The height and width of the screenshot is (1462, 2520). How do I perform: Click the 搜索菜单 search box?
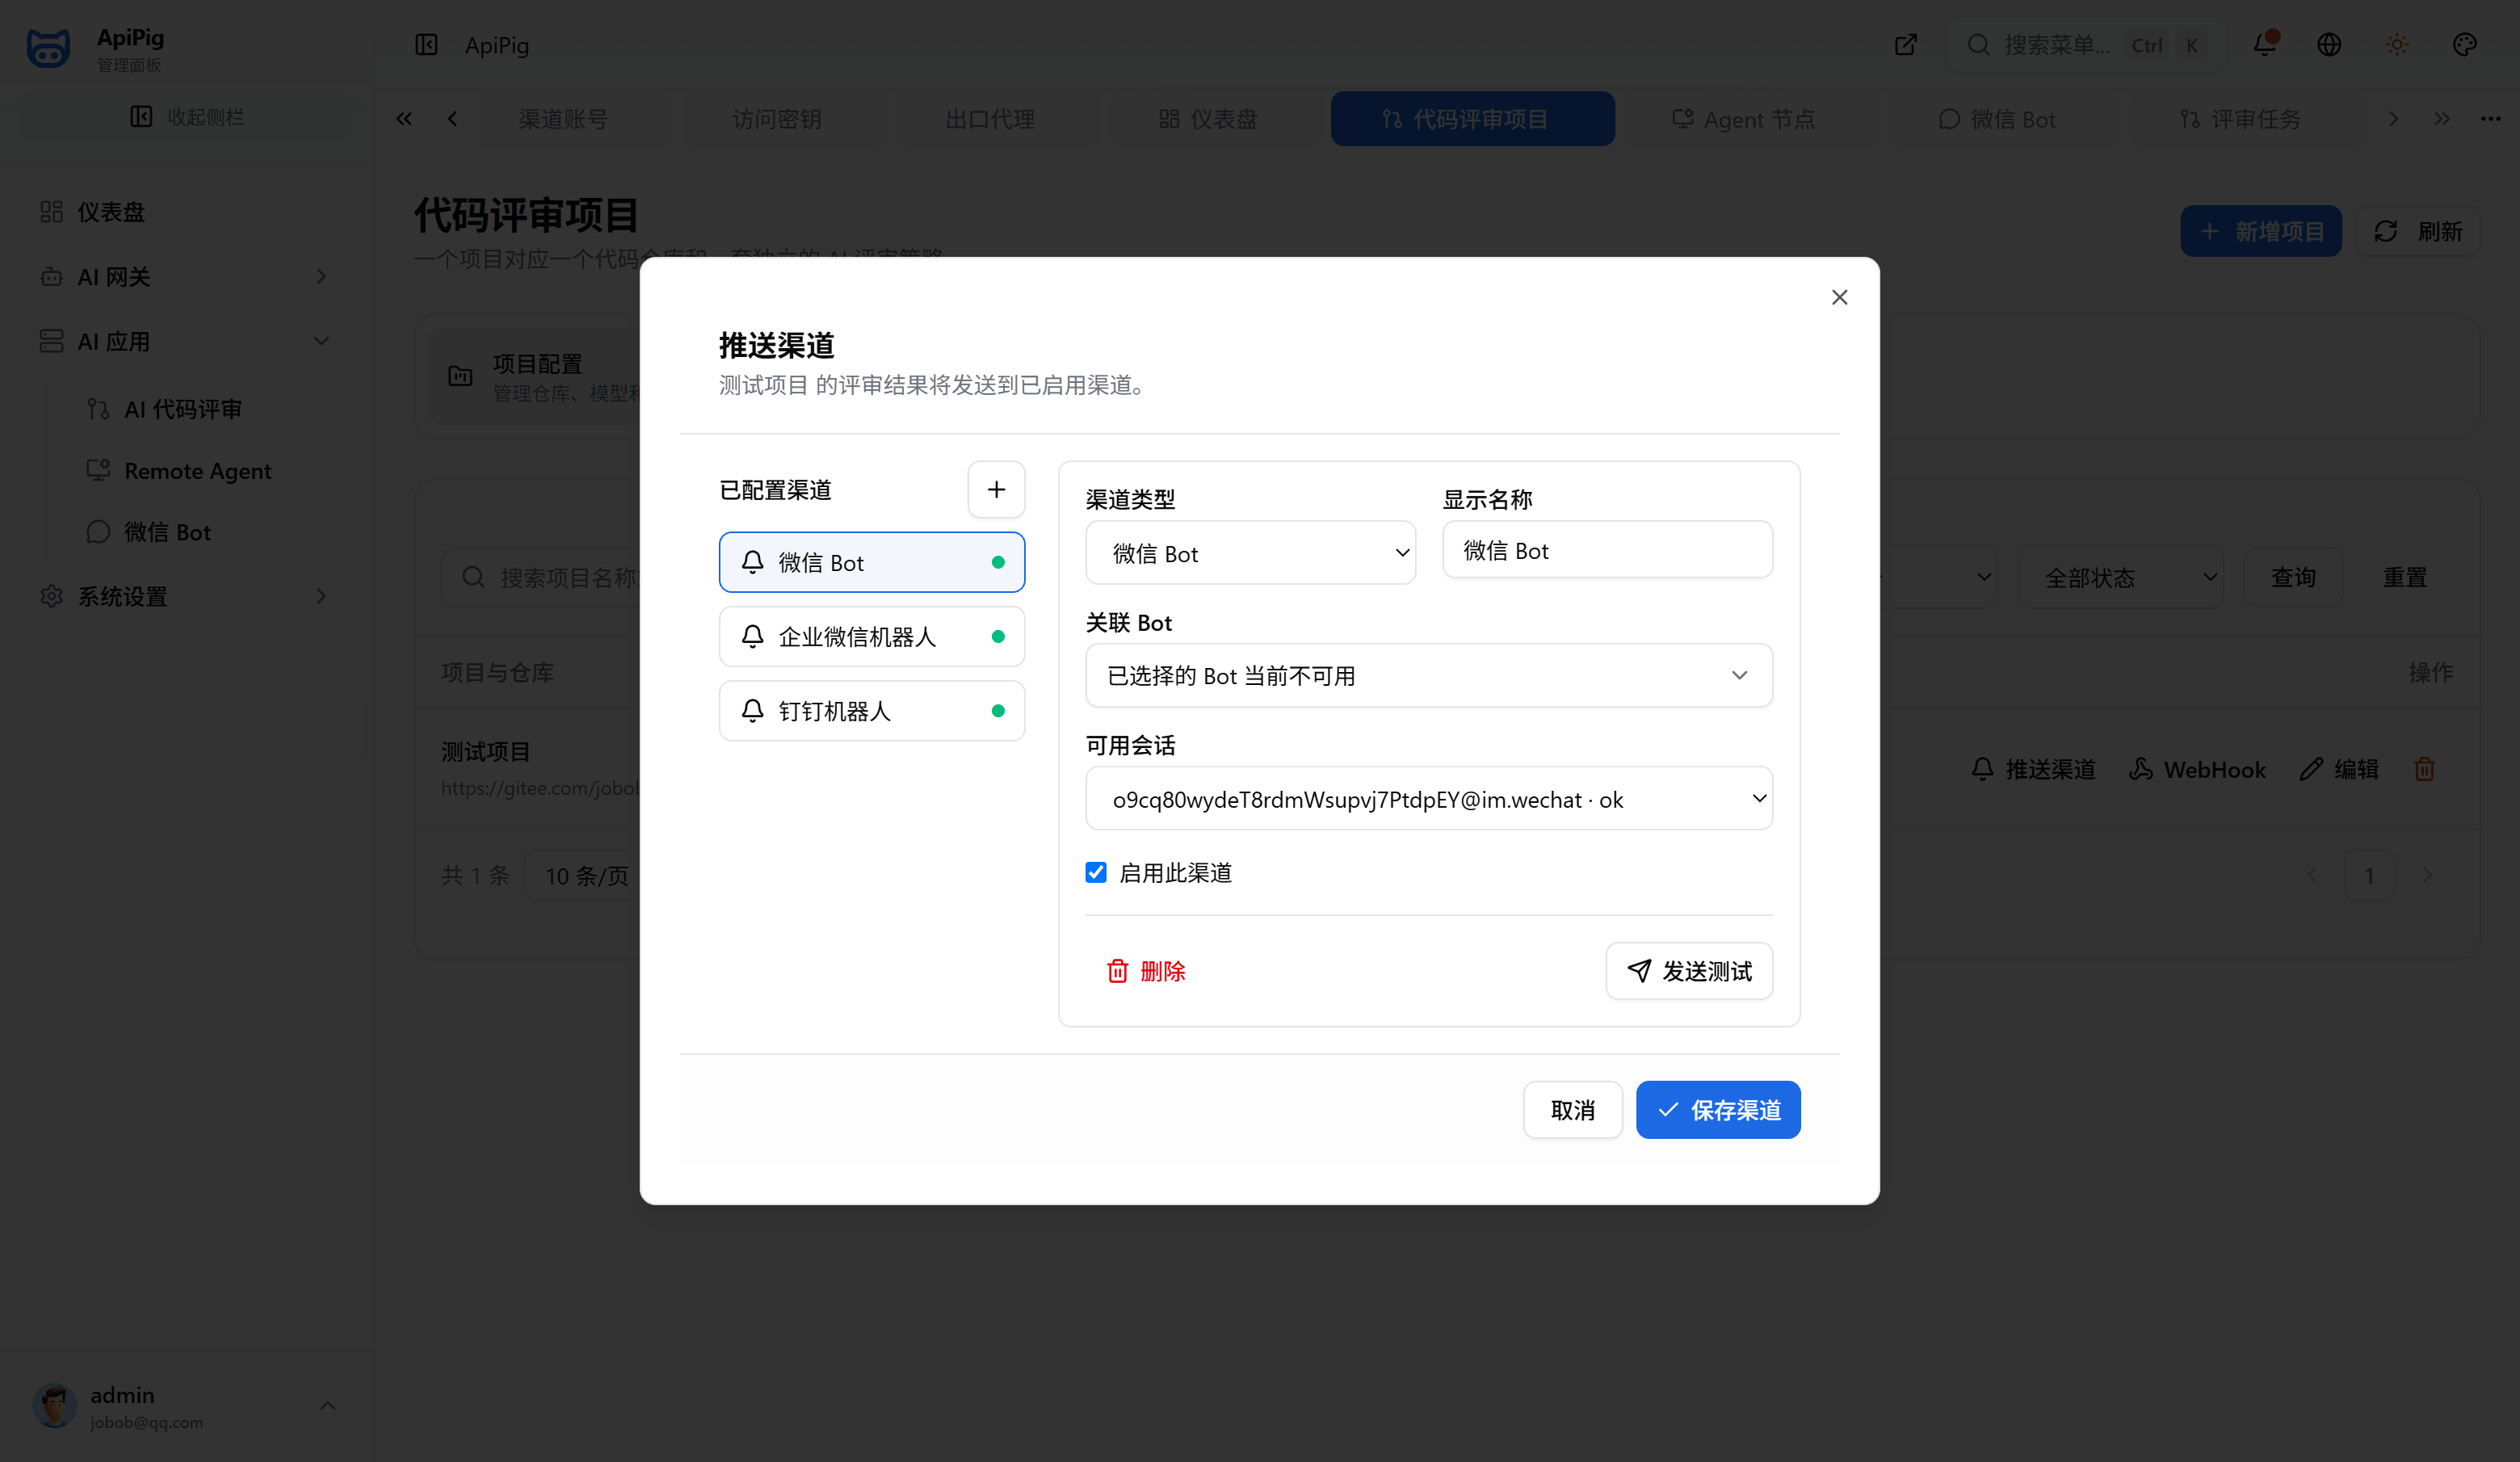coord(2087,45)
